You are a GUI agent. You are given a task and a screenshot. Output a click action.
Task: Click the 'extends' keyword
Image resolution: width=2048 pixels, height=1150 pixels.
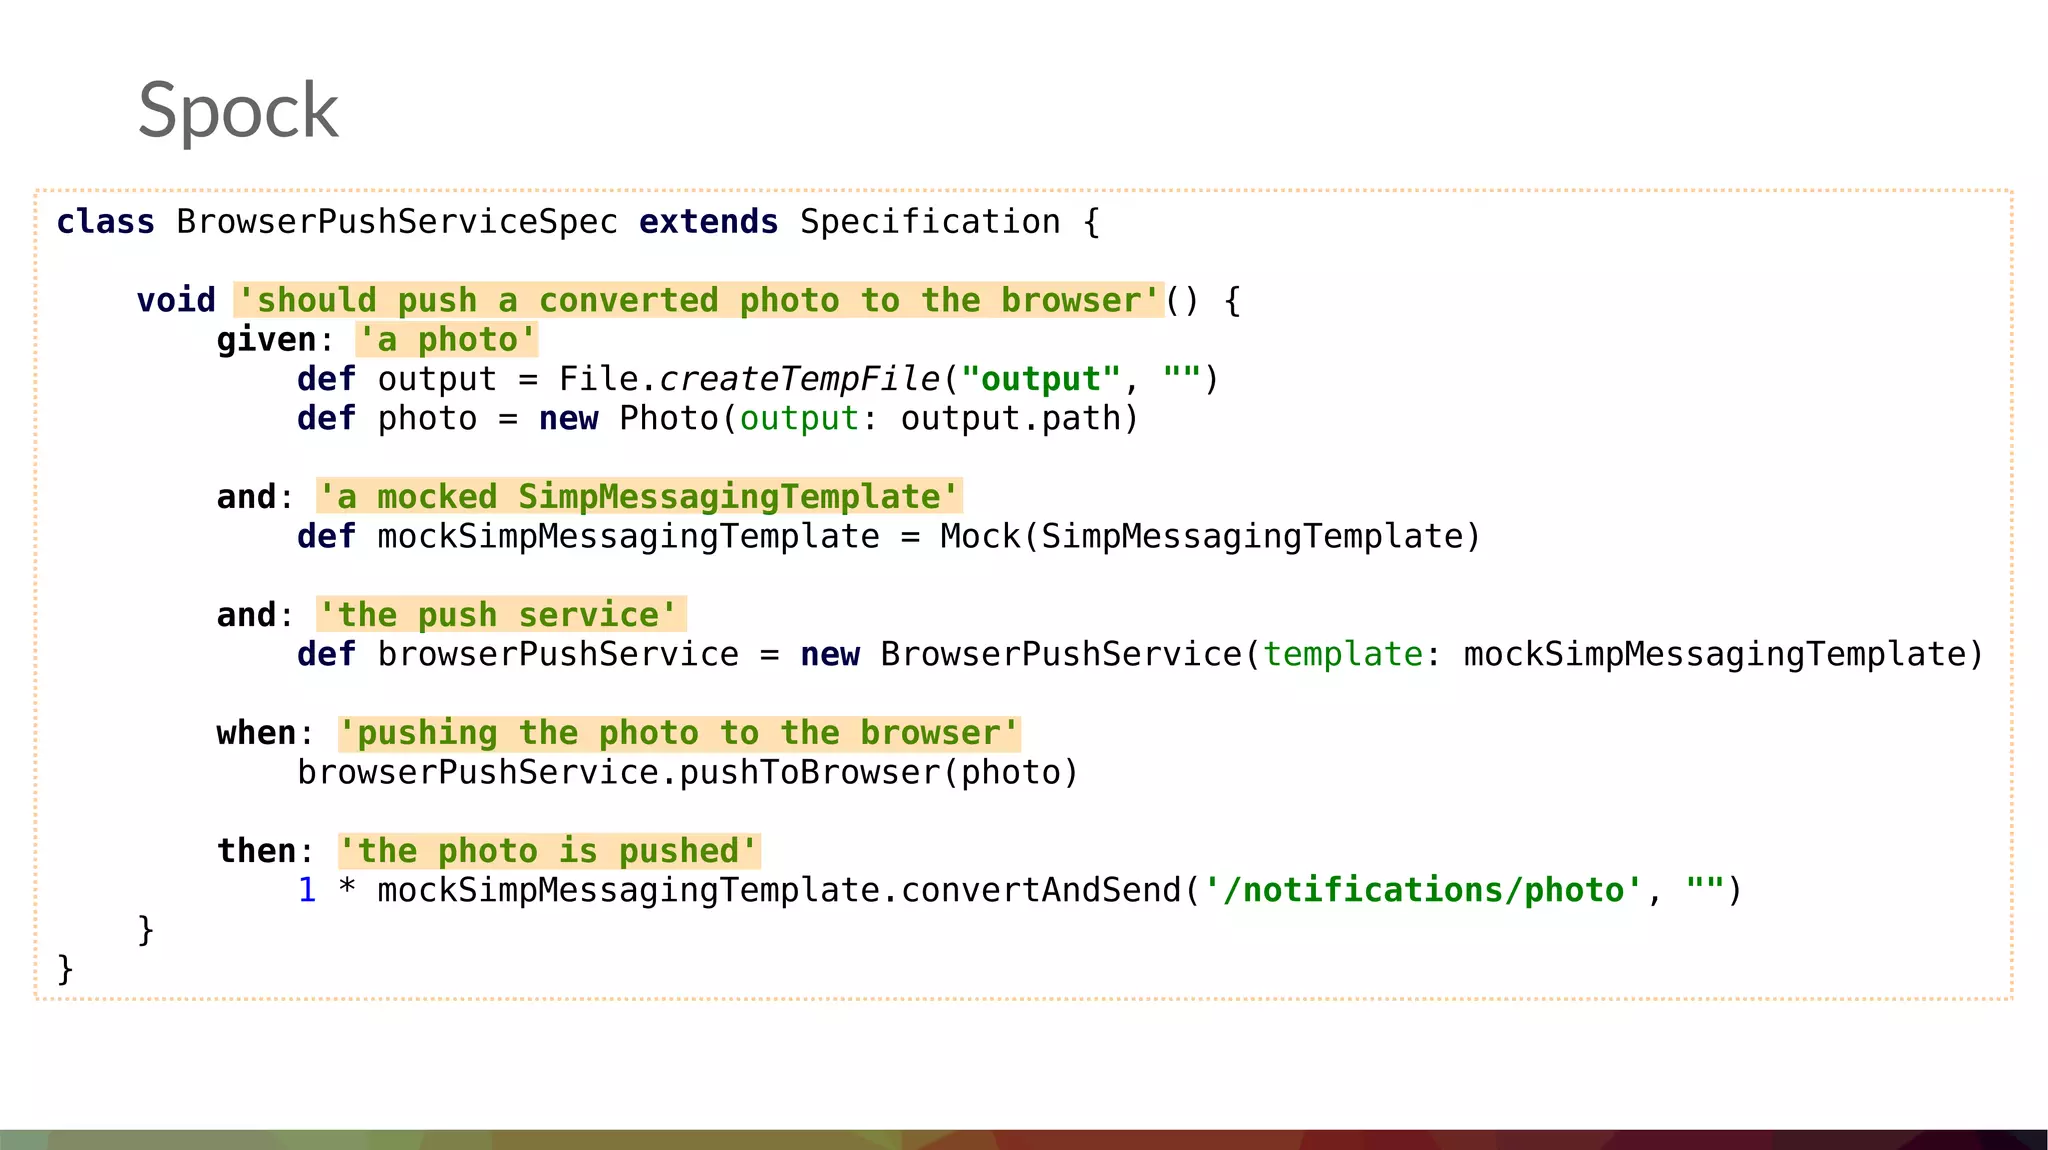pyautogui.click(x=709, y=222)
